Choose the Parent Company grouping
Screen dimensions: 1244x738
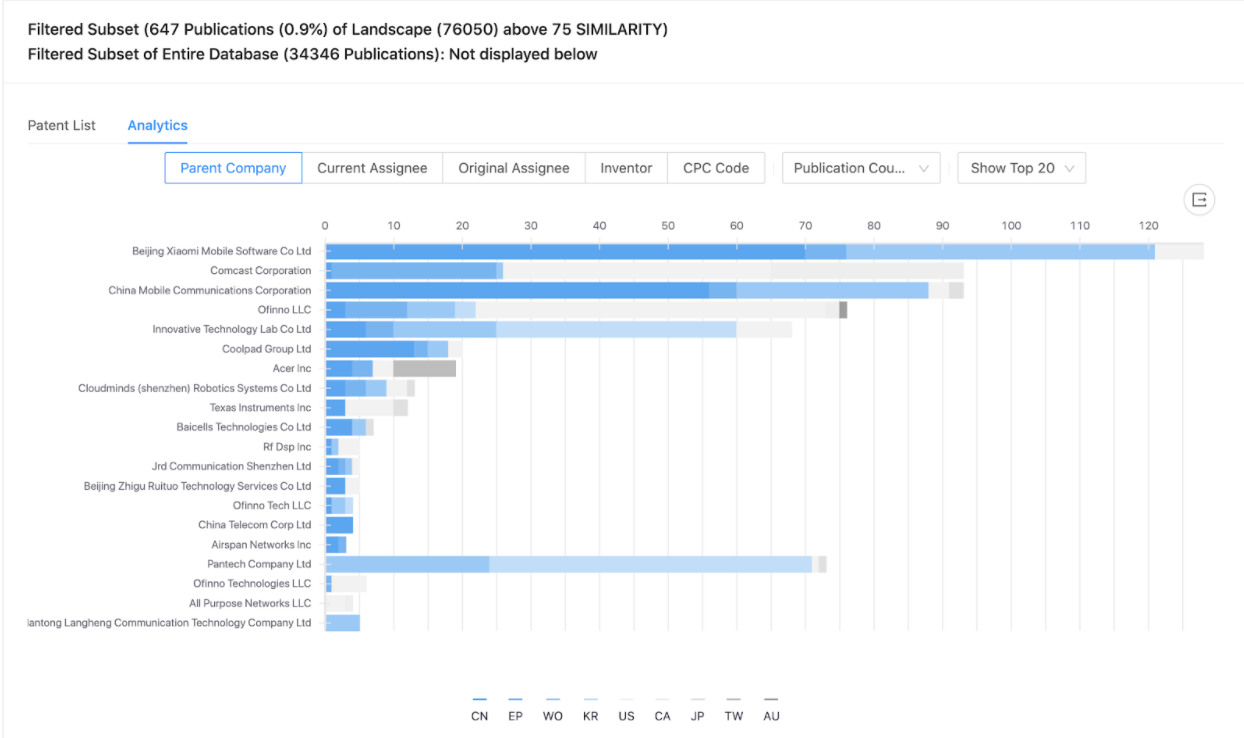233,168
